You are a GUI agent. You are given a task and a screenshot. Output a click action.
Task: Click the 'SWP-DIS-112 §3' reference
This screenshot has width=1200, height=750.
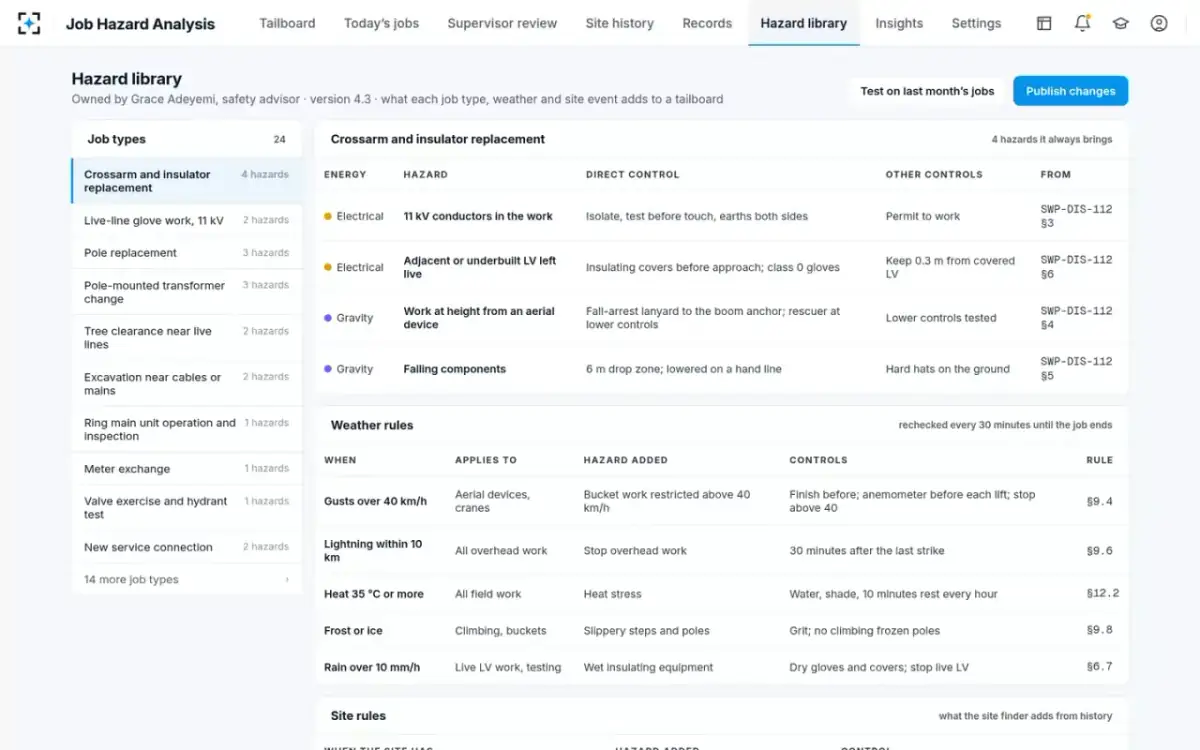1076,216
